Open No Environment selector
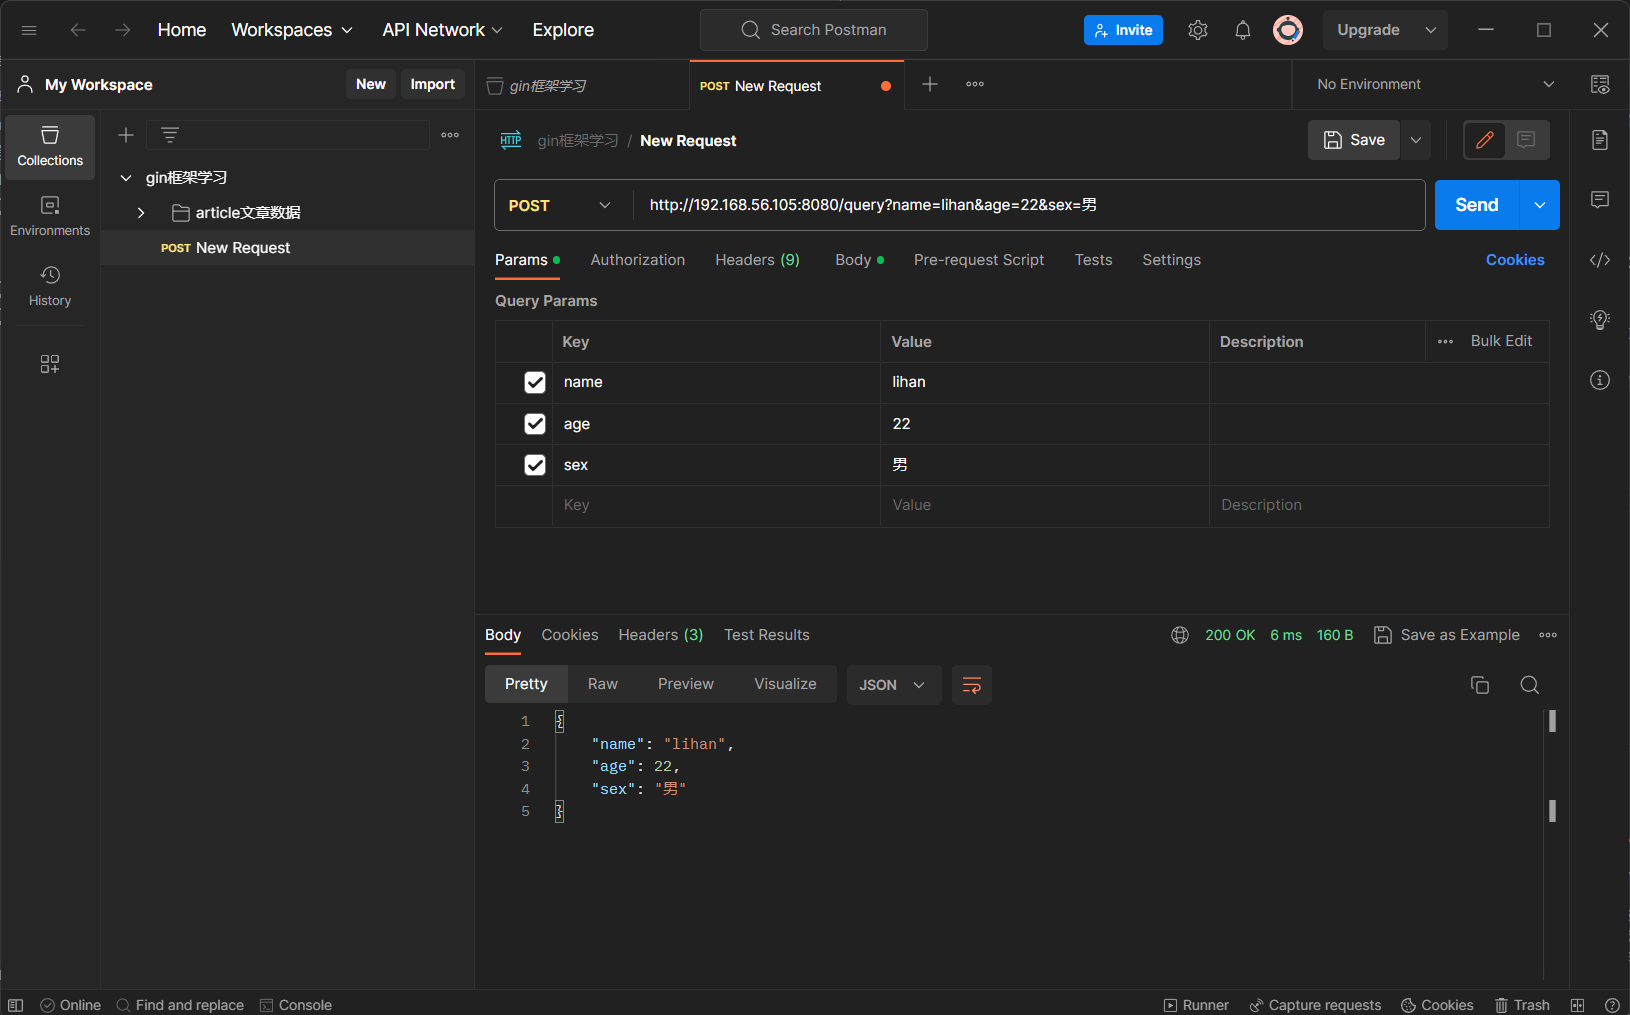 [1435, 84]
